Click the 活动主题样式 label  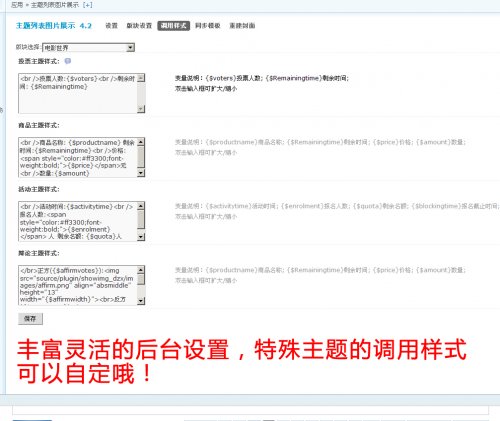click(39, 189)
